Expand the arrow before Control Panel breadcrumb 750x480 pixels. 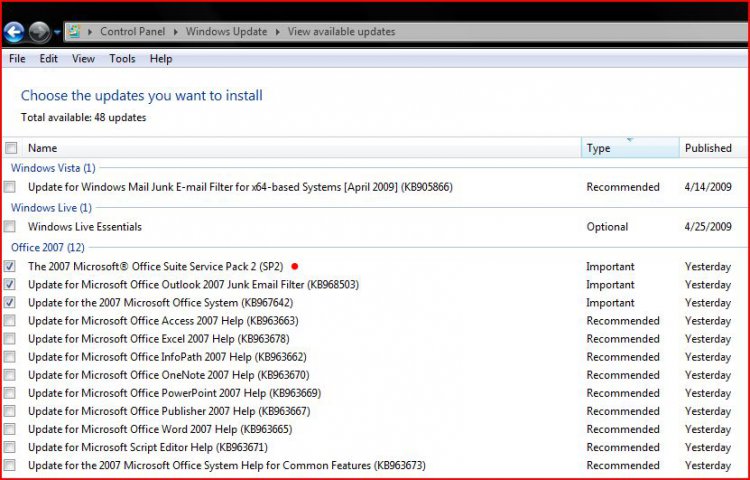click(90, 32)
